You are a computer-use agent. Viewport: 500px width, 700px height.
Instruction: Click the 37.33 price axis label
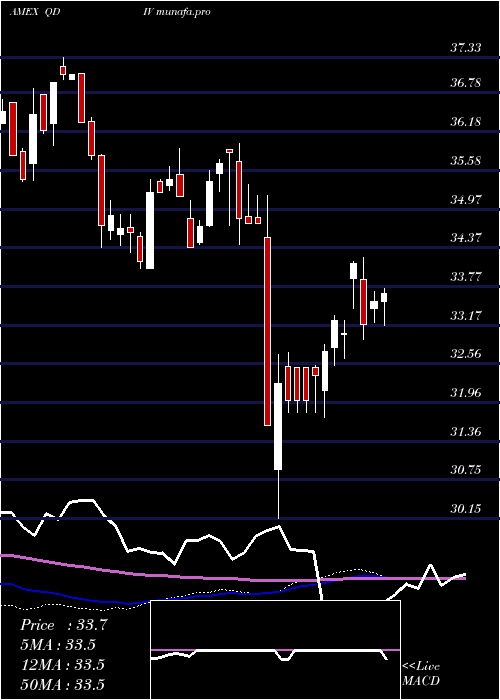(x=466, y=47)
